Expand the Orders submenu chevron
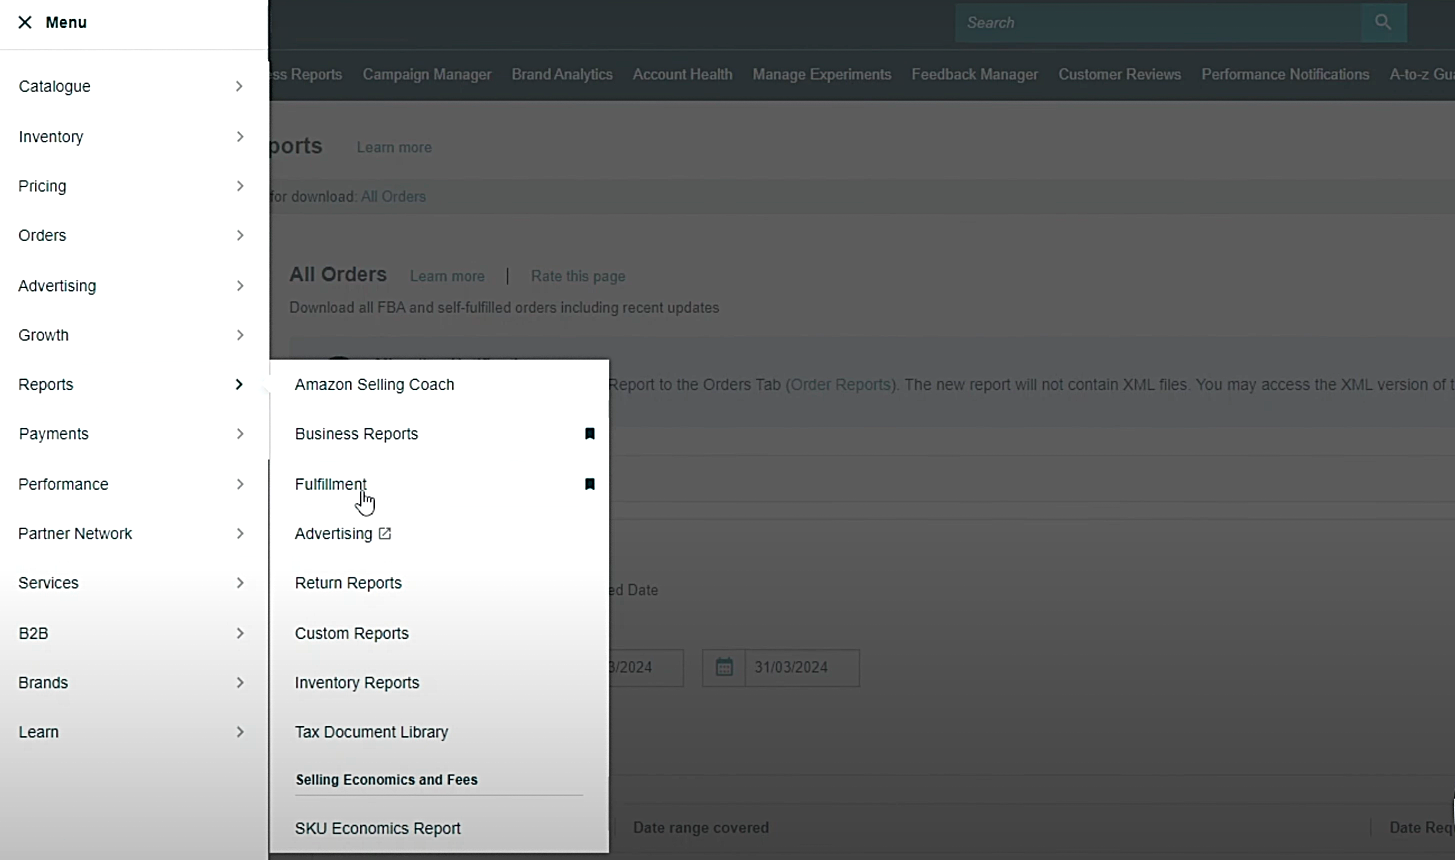This screenshot has height=860, width=1455. (239, 235)
